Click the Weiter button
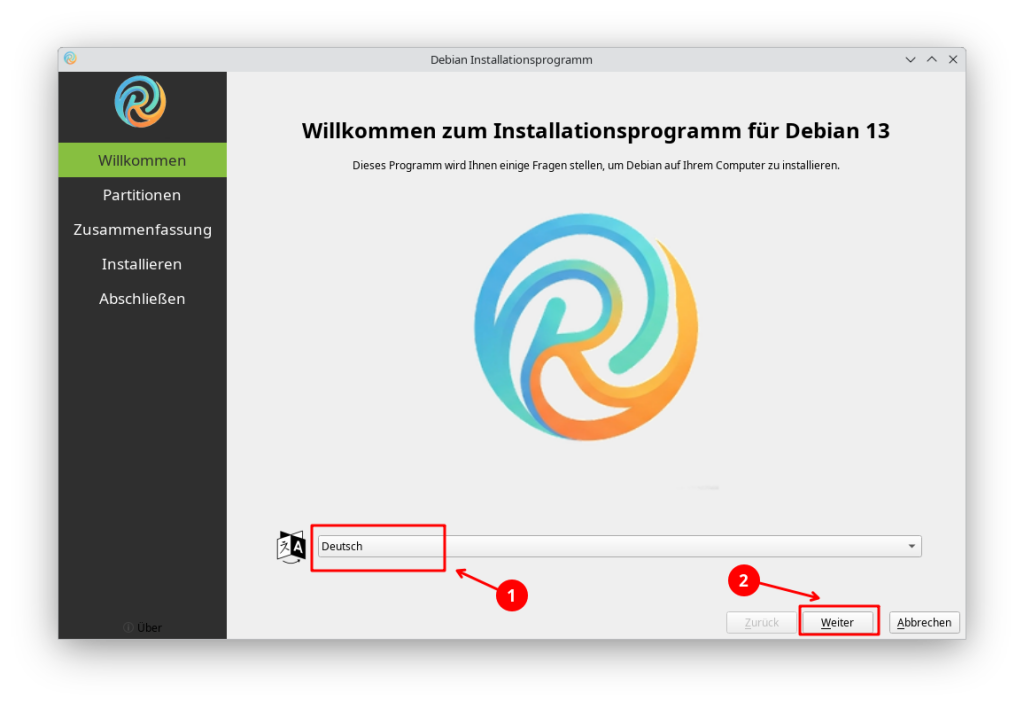1024x708 pixels. point(837,622)
